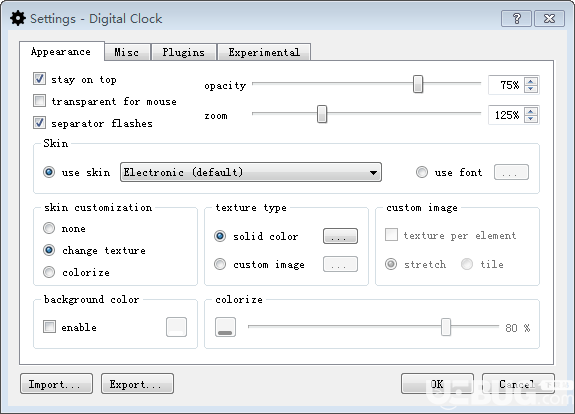Select the custom image radio button
Viewport: 575px width, 414px height.
click(220, 264)
